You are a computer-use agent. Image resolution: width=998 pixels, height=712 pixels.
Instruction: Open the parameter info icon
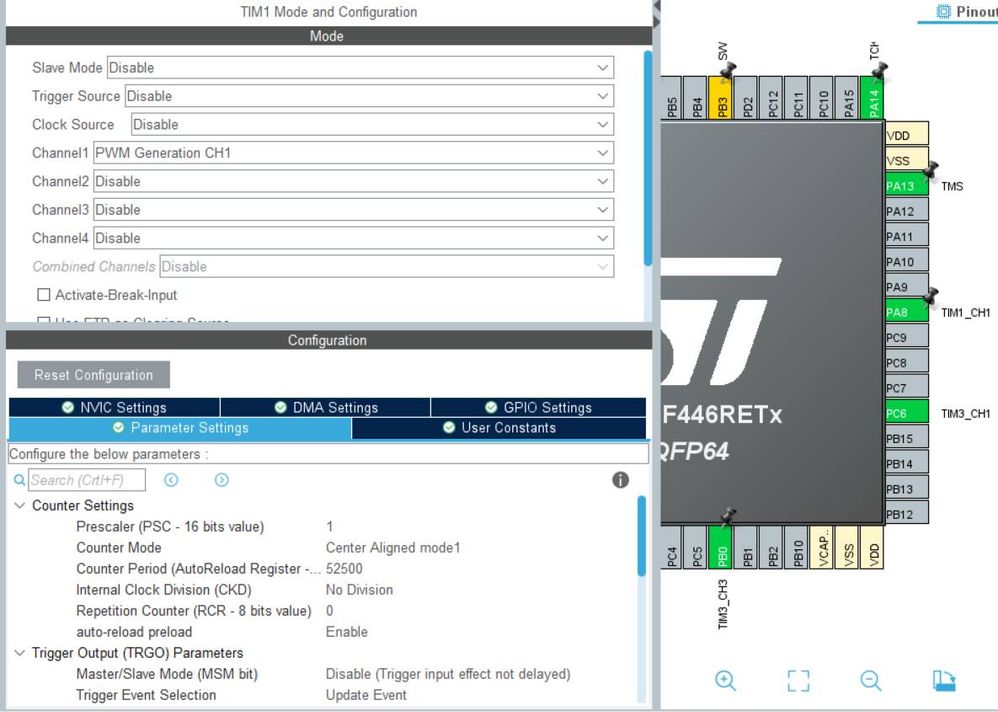point(621,480)
